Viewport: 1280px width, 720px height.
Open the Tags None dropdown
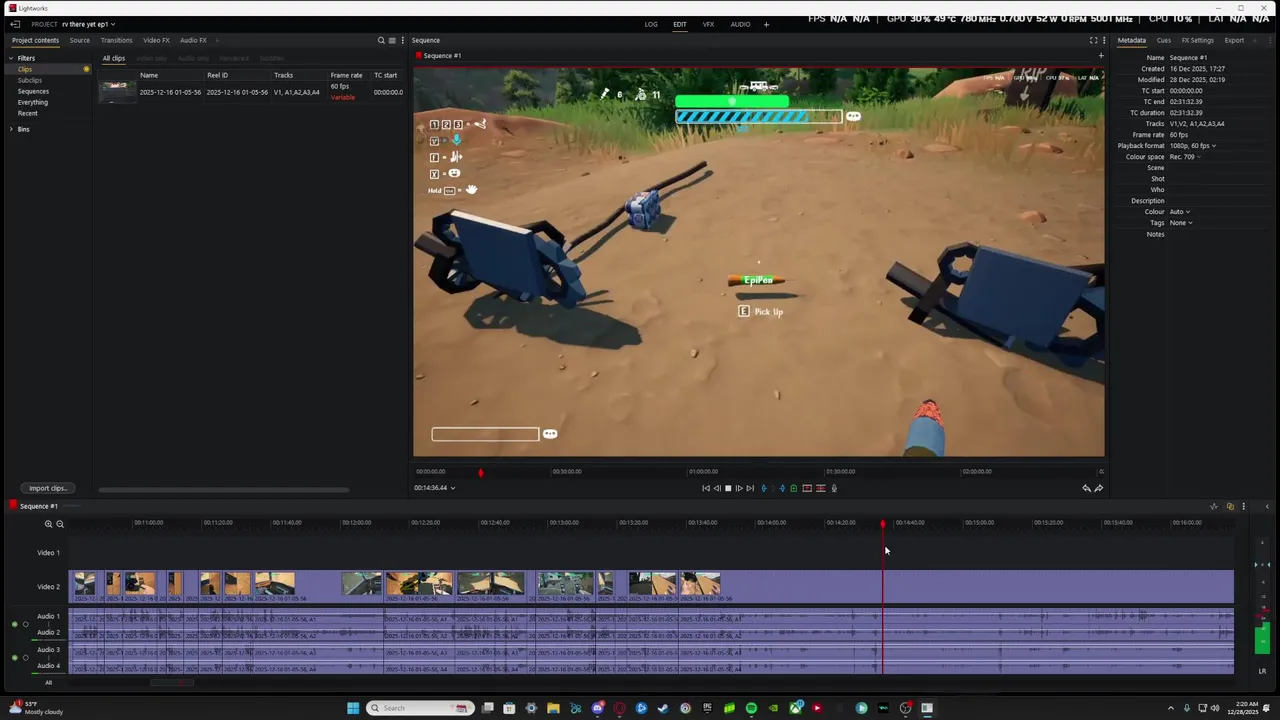click(x=1181, y=223)
